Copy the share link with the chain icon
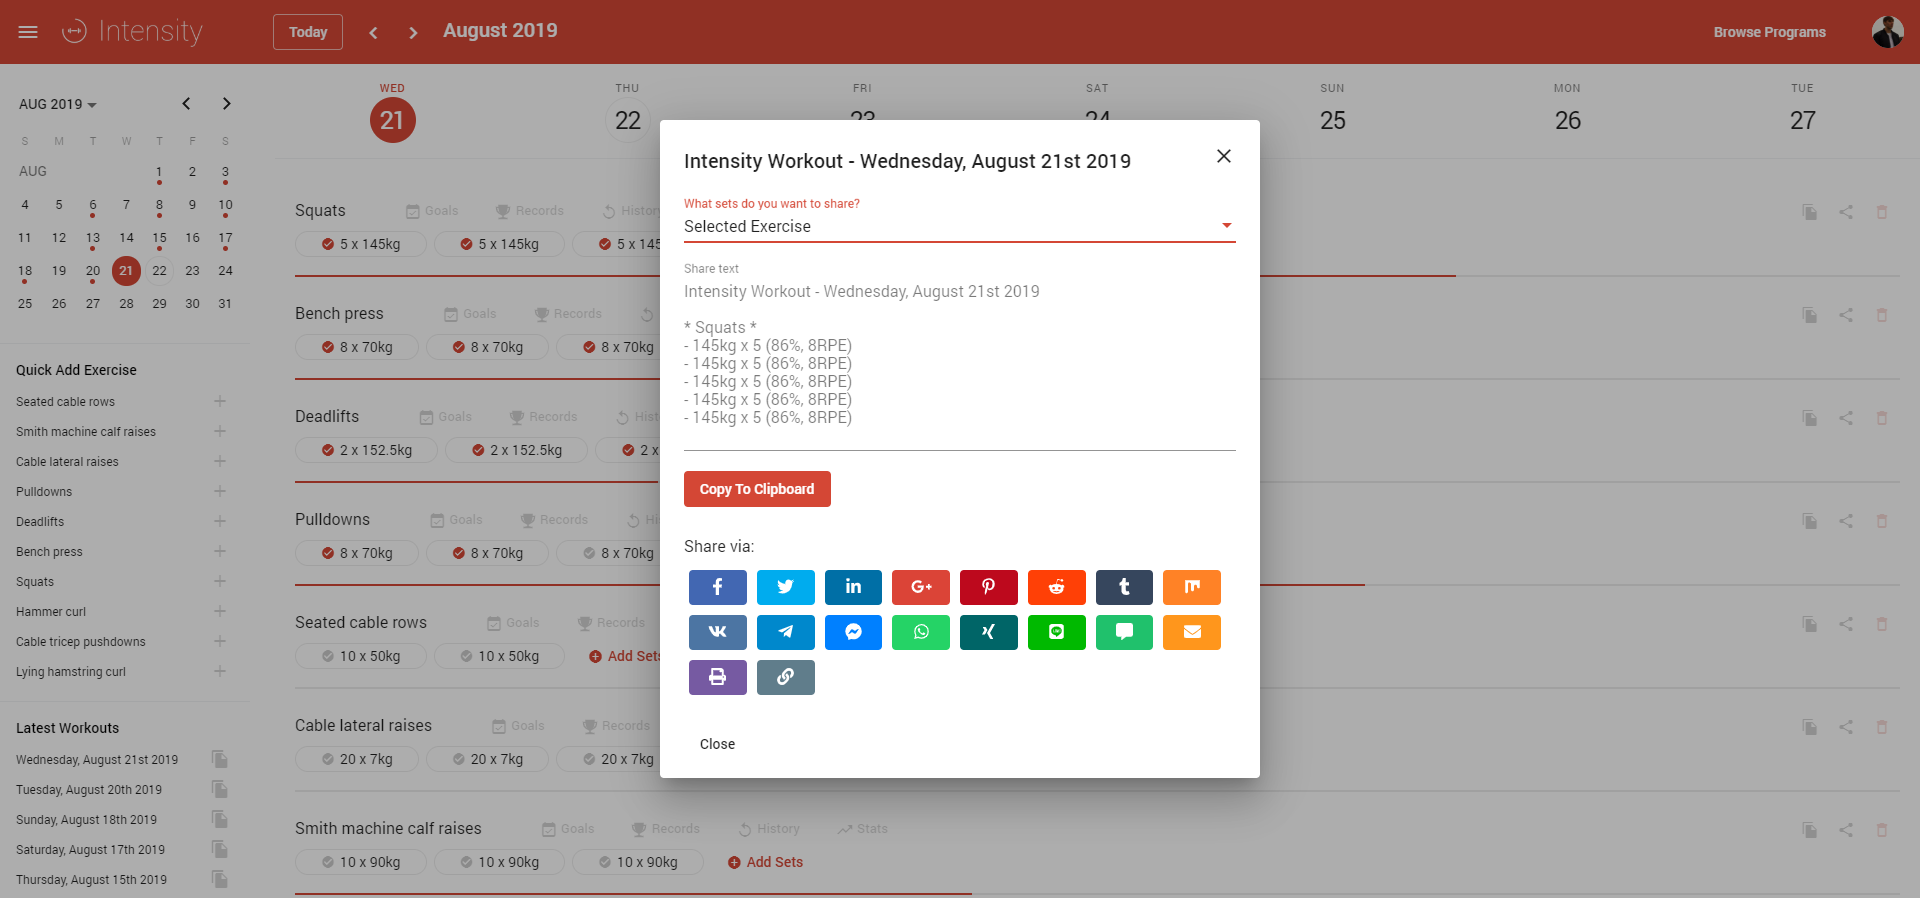The height and width of the screenshot is (898, 1920). click(785, 677)
